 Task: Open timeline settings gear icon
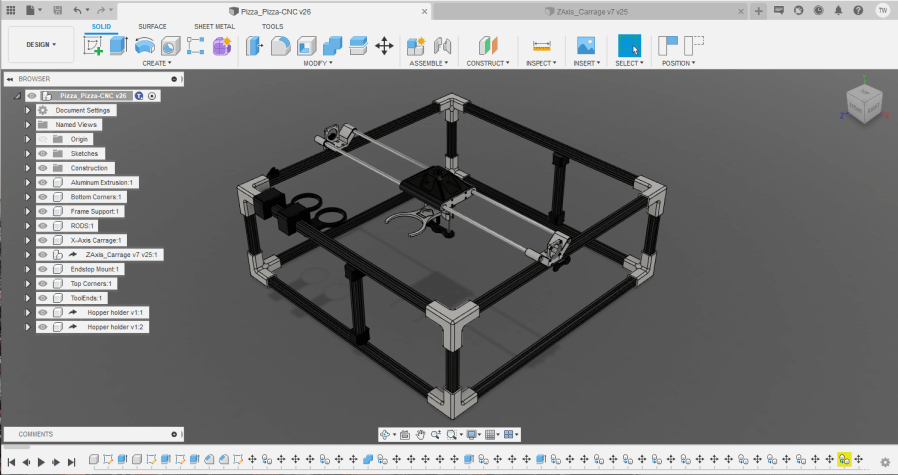[x=884, y=462]
